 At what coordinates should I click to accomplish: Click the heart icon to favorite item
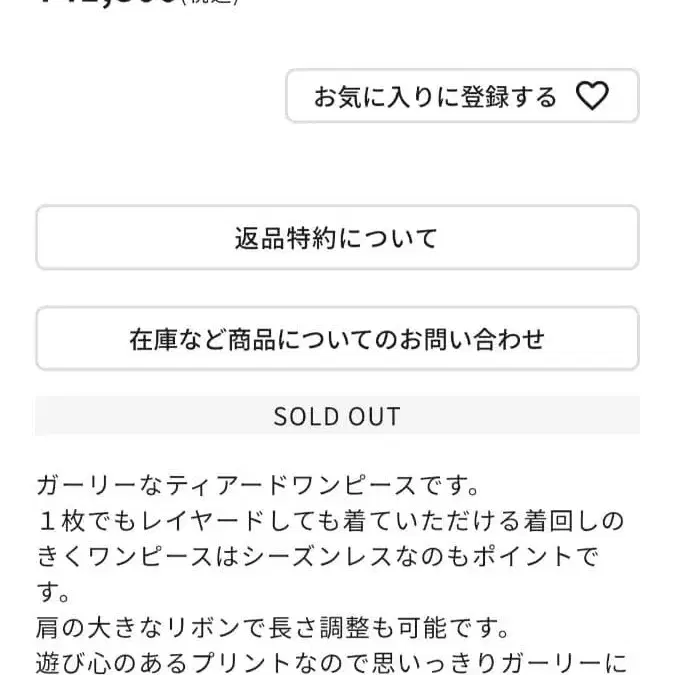(x=592, y=96)
